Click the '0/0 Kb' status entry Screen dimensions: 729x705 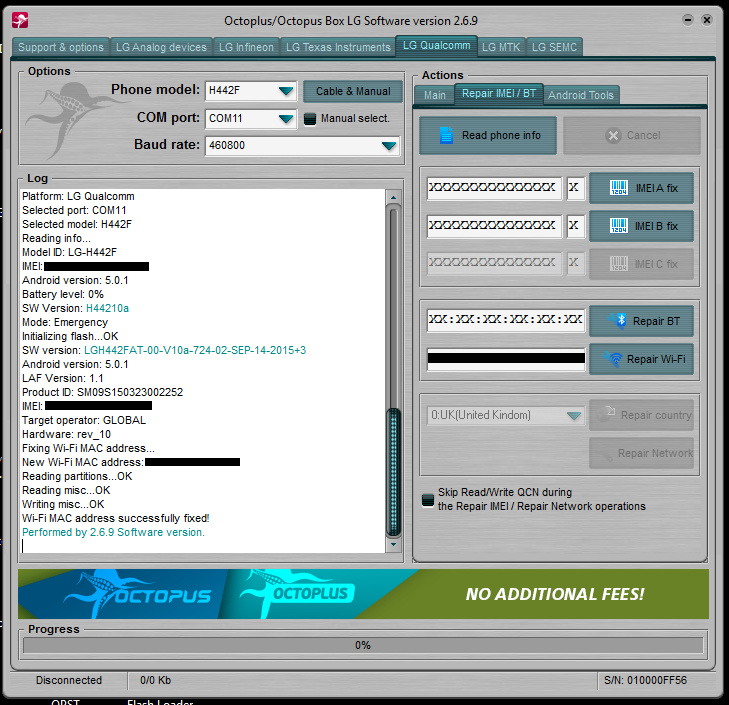click(x=155, y=680)
